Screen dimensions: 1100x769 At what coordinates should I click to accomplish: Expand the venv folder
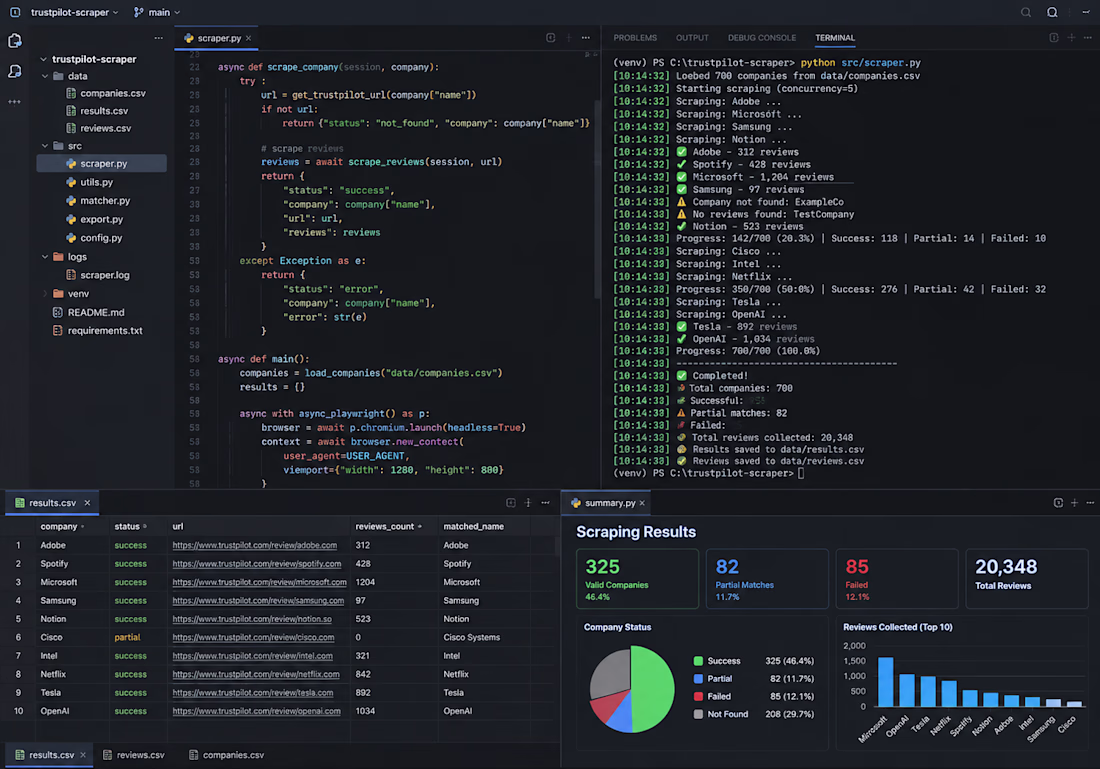[45, 293]
